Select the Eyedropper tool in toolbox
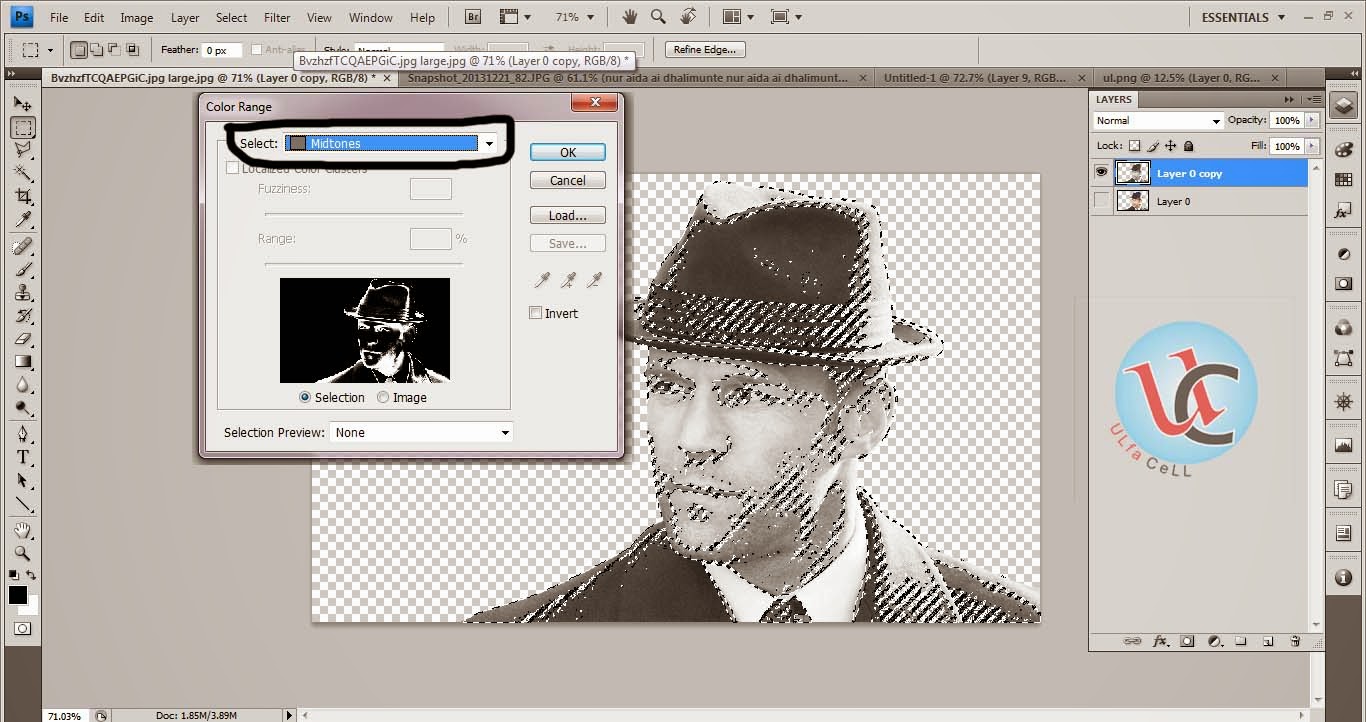 click(22, 219)
